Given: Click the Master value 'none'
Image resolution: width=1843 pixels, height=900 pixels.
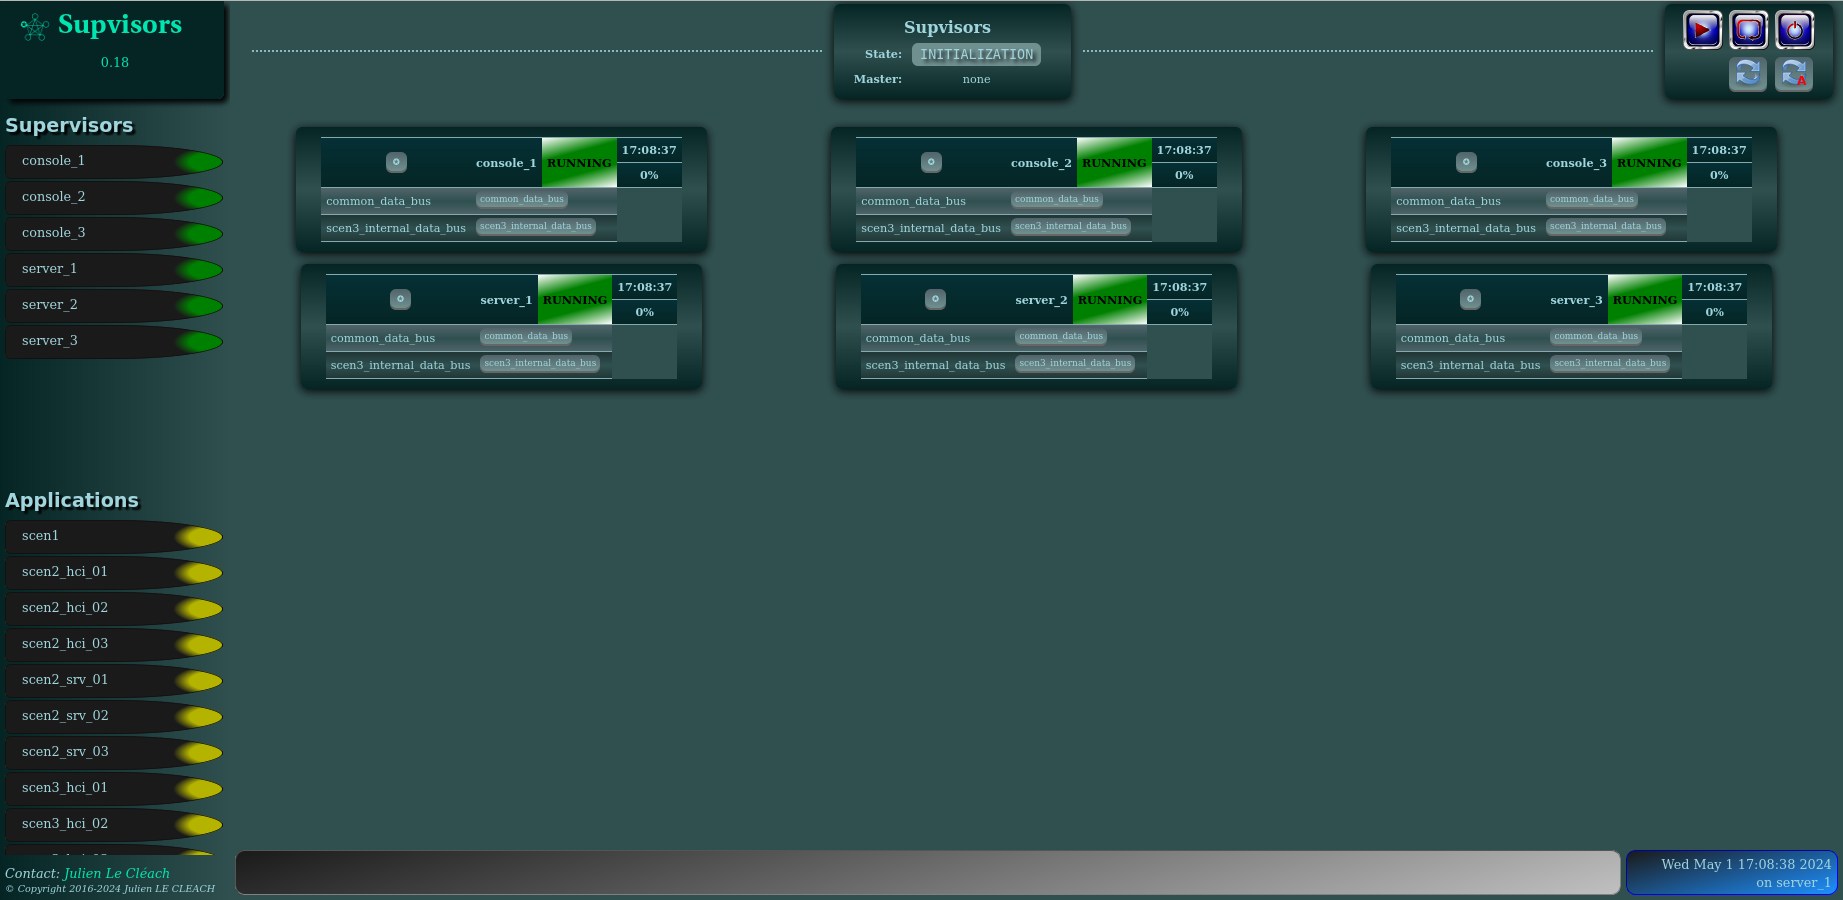Looking at the screenshot, I should point(976,80).
